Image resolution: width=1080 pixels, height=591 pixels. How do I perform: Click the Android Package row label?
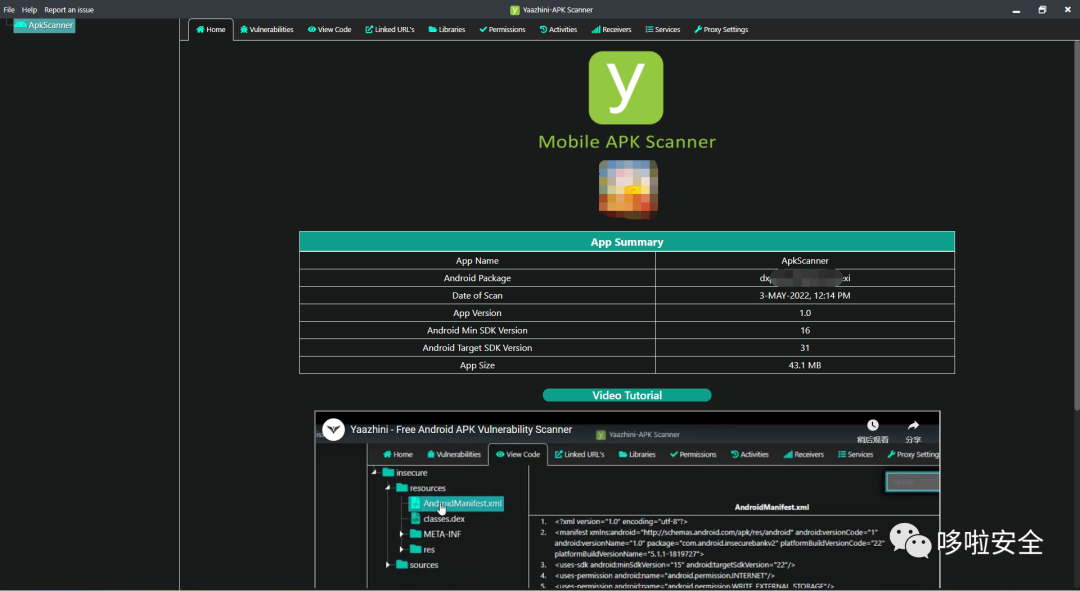477,278
